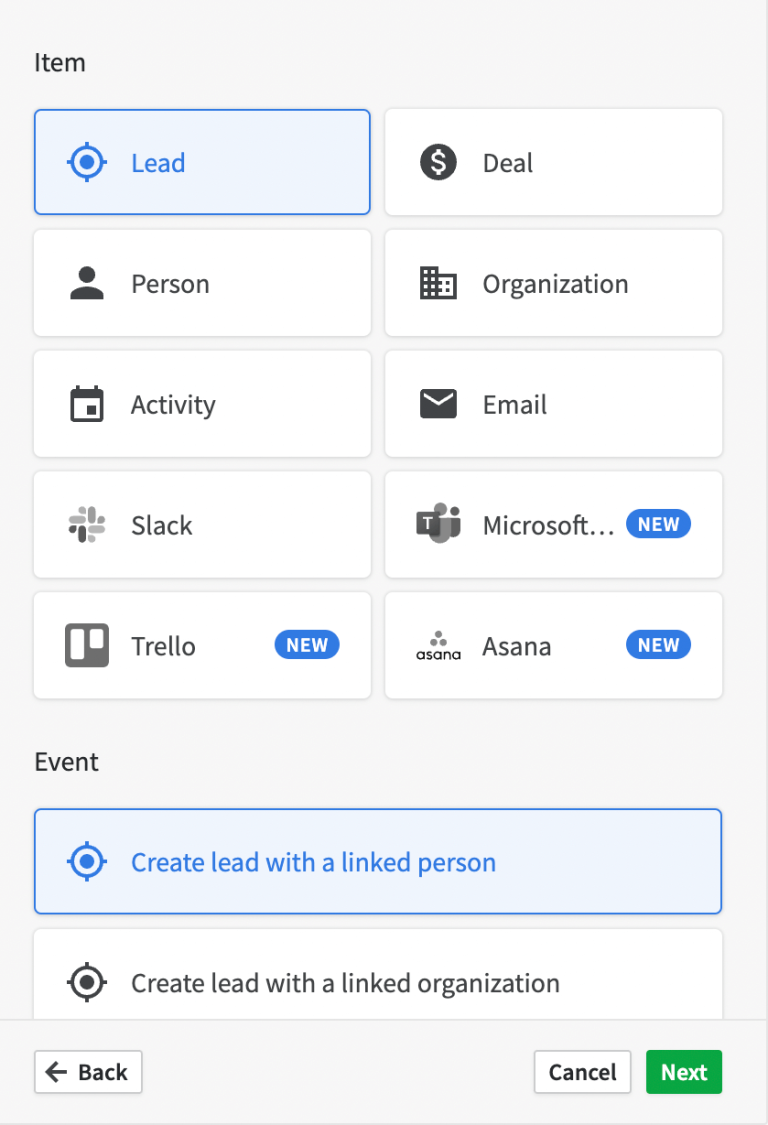
Task: Click the Slack logo icon
Action: point(87,524)
